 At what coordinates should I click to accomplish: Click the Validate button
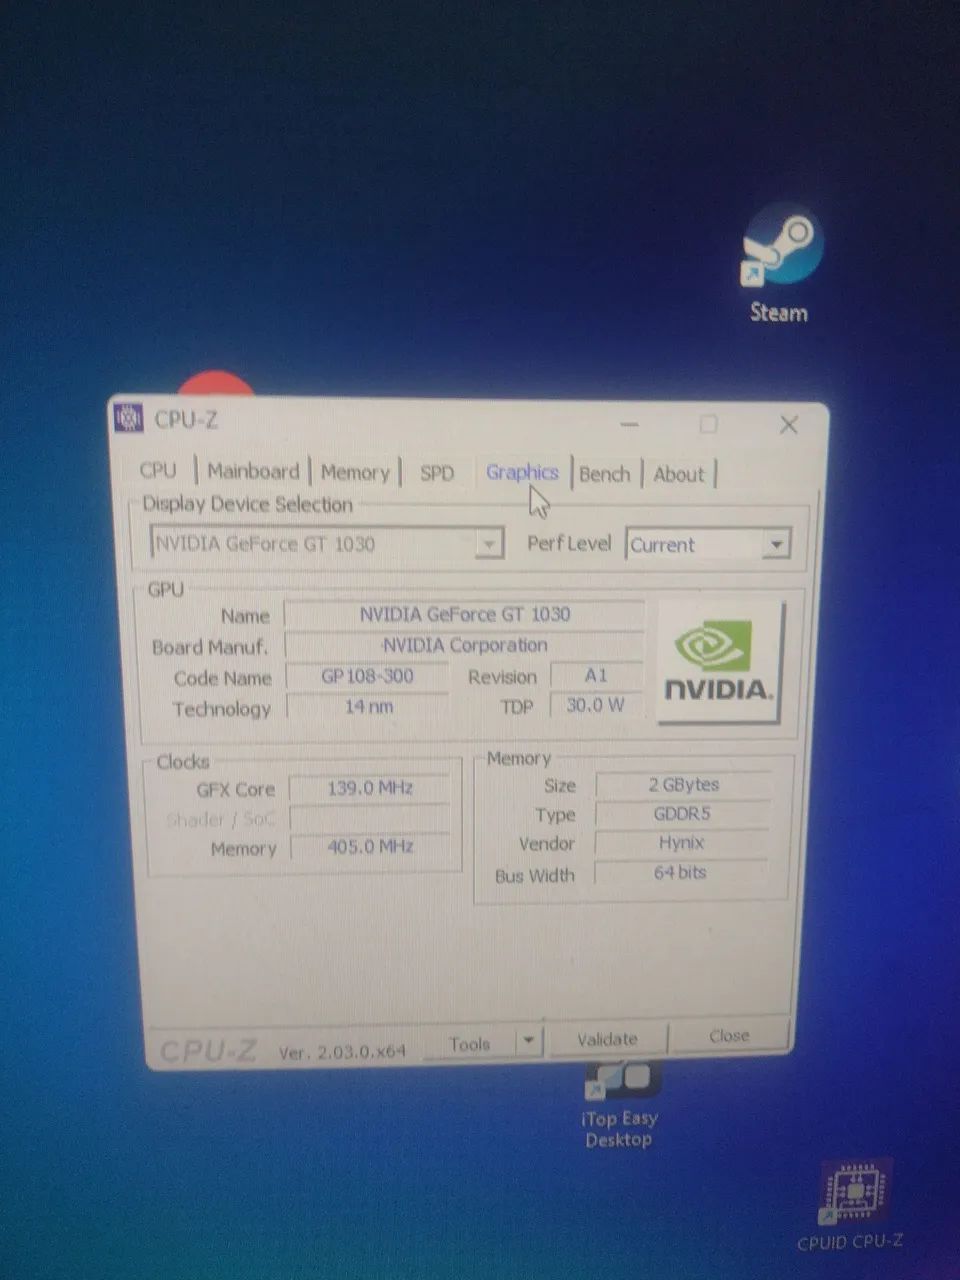[x=606, y=1038]
